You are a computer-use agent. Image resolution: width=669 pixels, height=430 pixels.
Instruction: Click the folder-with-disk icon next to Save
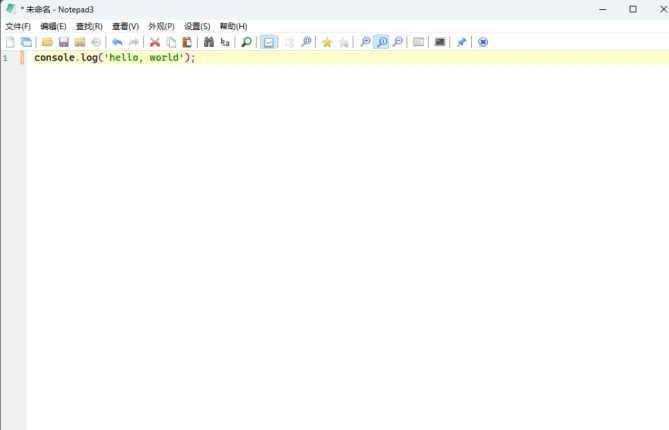point(80,42)
